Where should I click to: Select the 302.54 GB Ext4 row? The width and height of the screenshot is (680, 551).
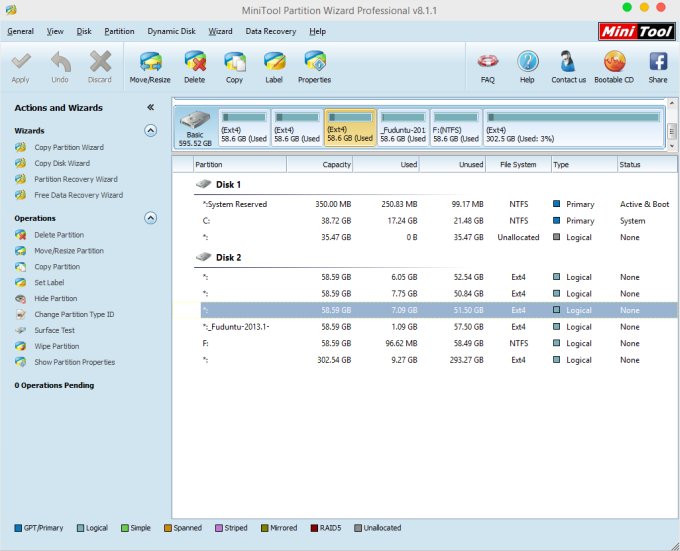coord(438,360)
